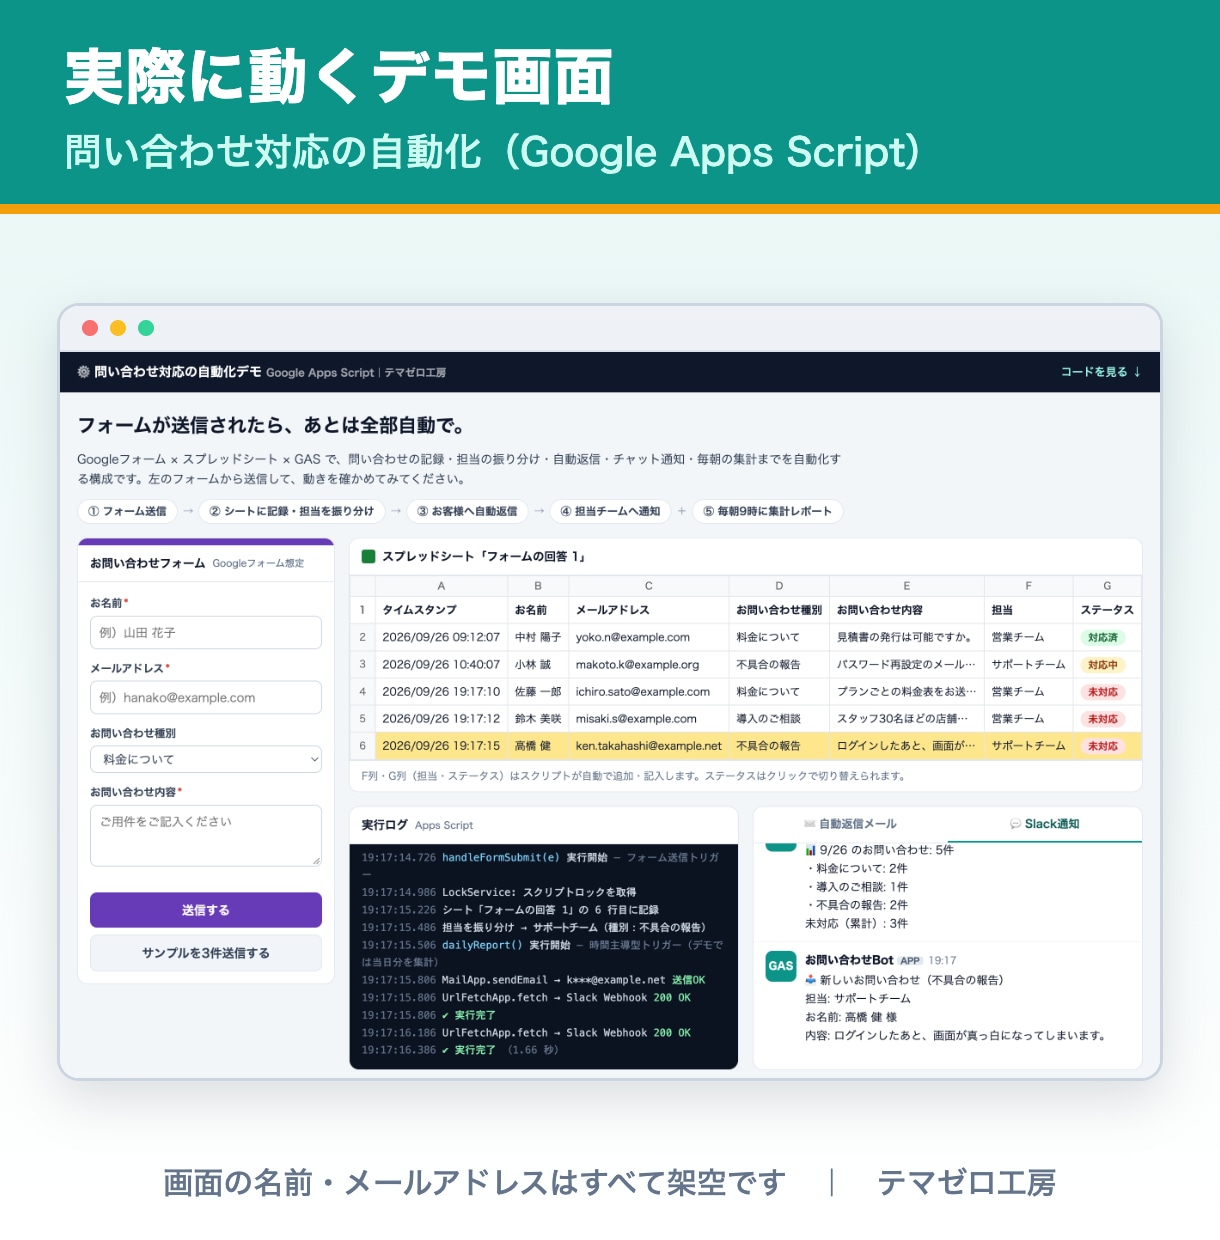
Task: Click cell 導入のご相談
Action: pos(779,719)
